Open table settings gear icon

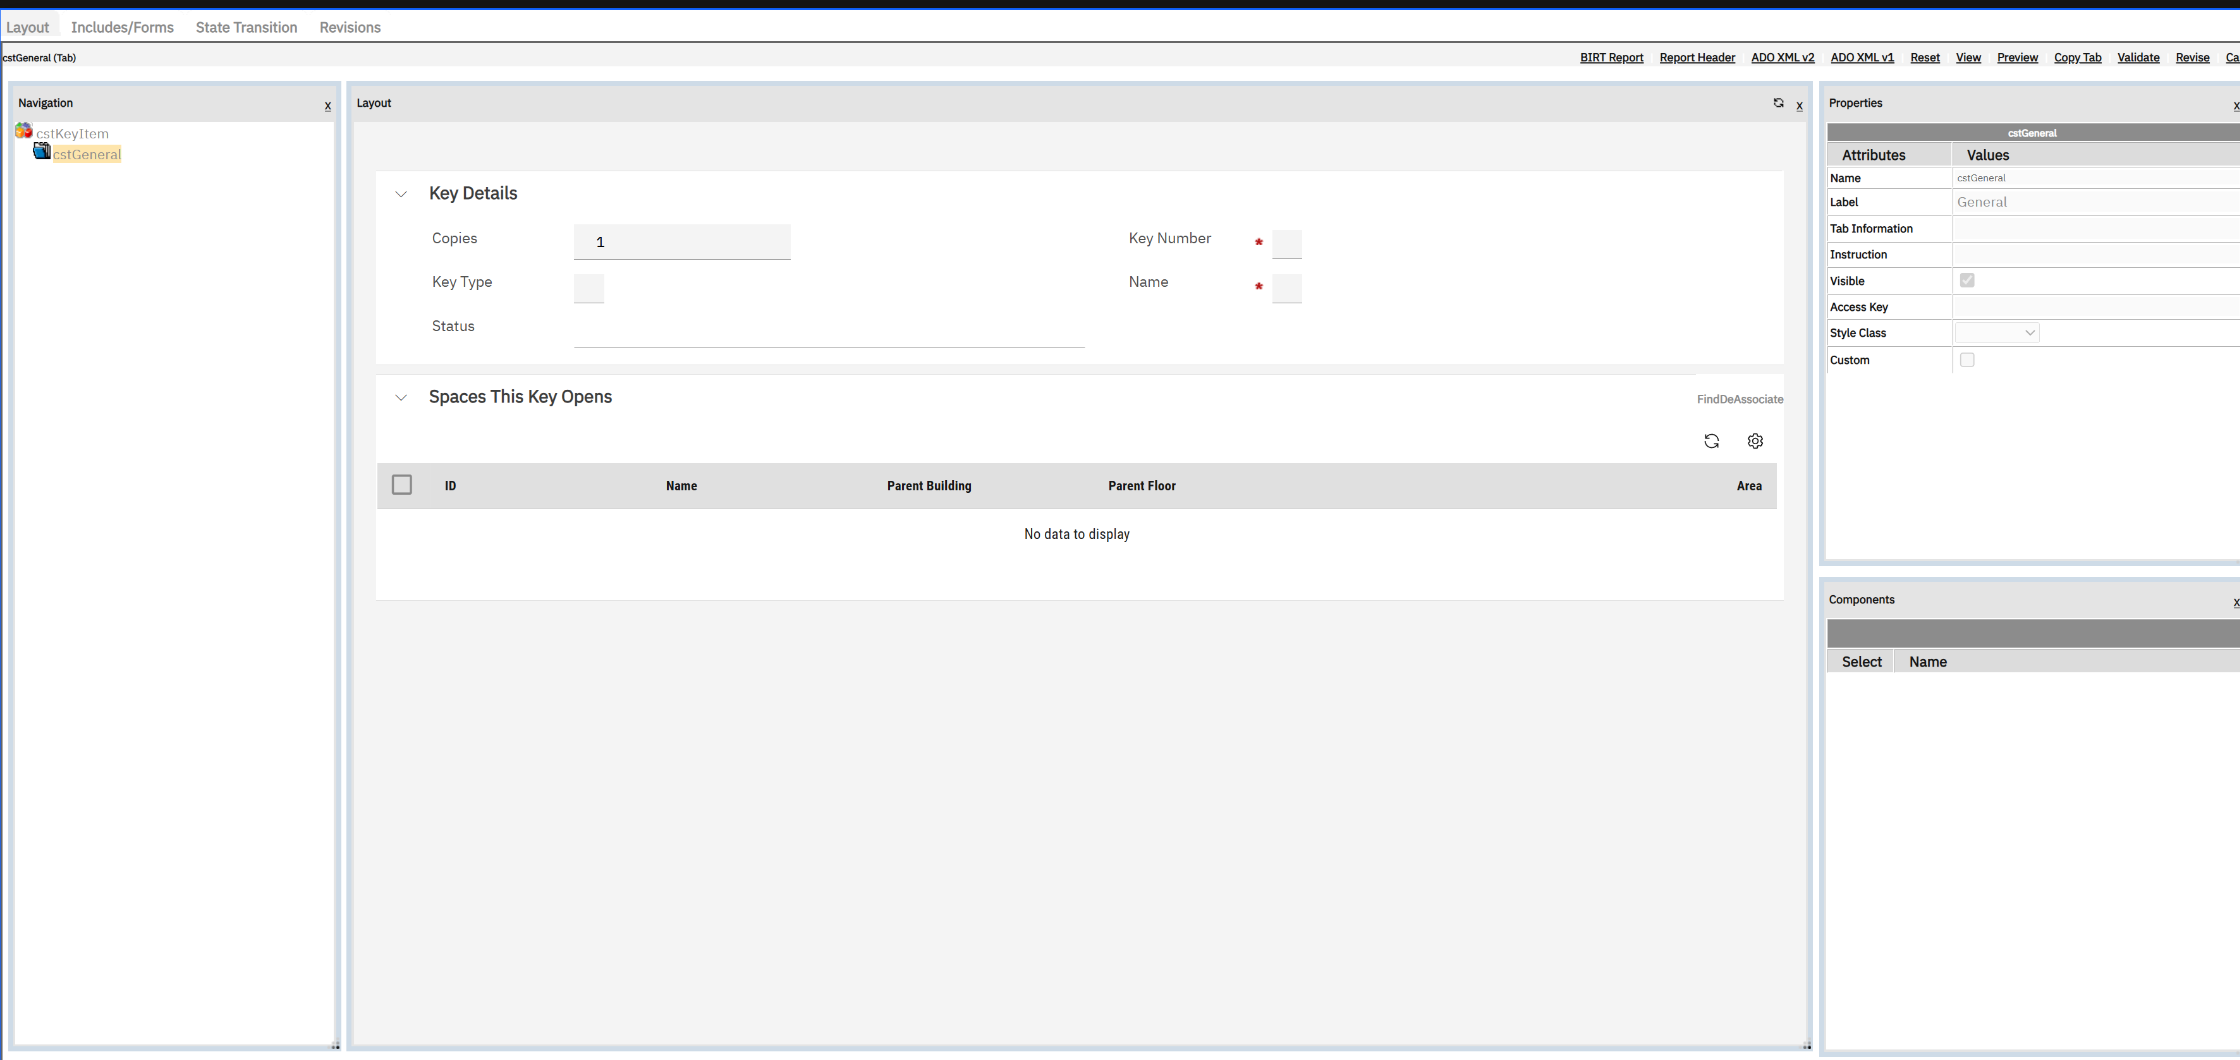coord(1755,441)
